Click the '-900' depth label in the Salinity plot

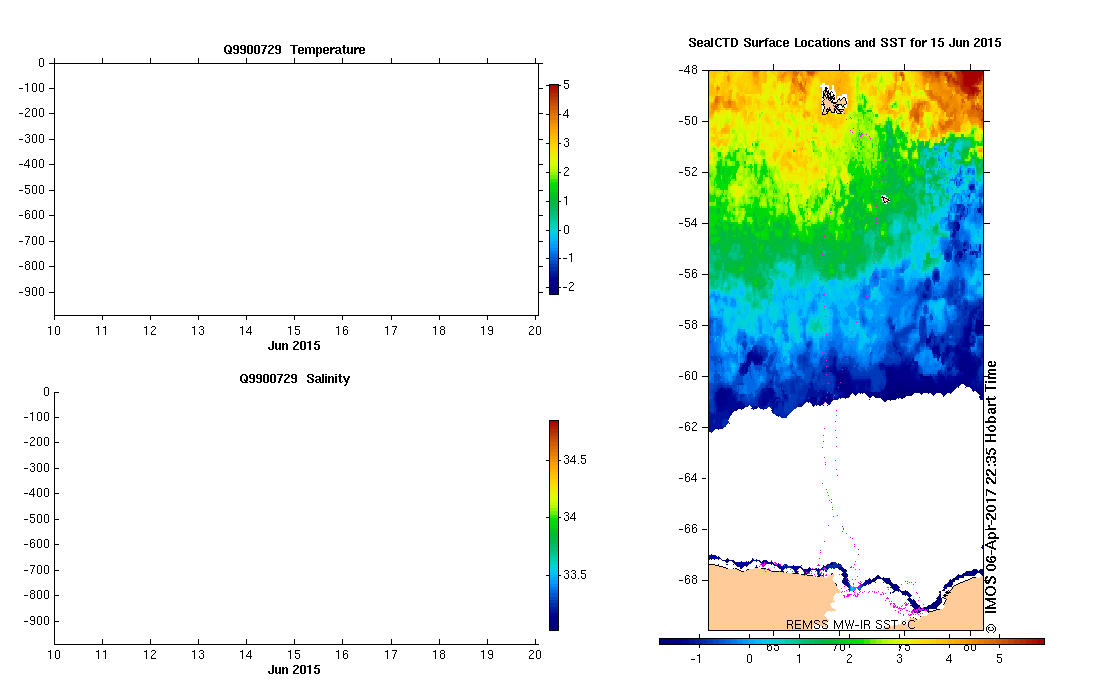click(37, 622)
